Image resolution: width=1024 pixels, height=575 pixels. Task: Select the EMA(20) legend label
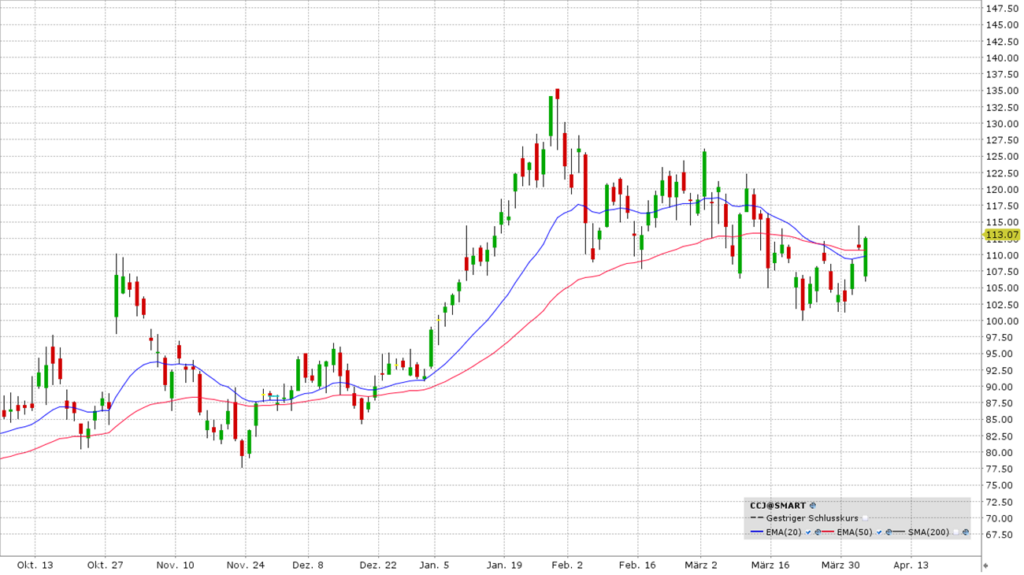tap(784, 532)
